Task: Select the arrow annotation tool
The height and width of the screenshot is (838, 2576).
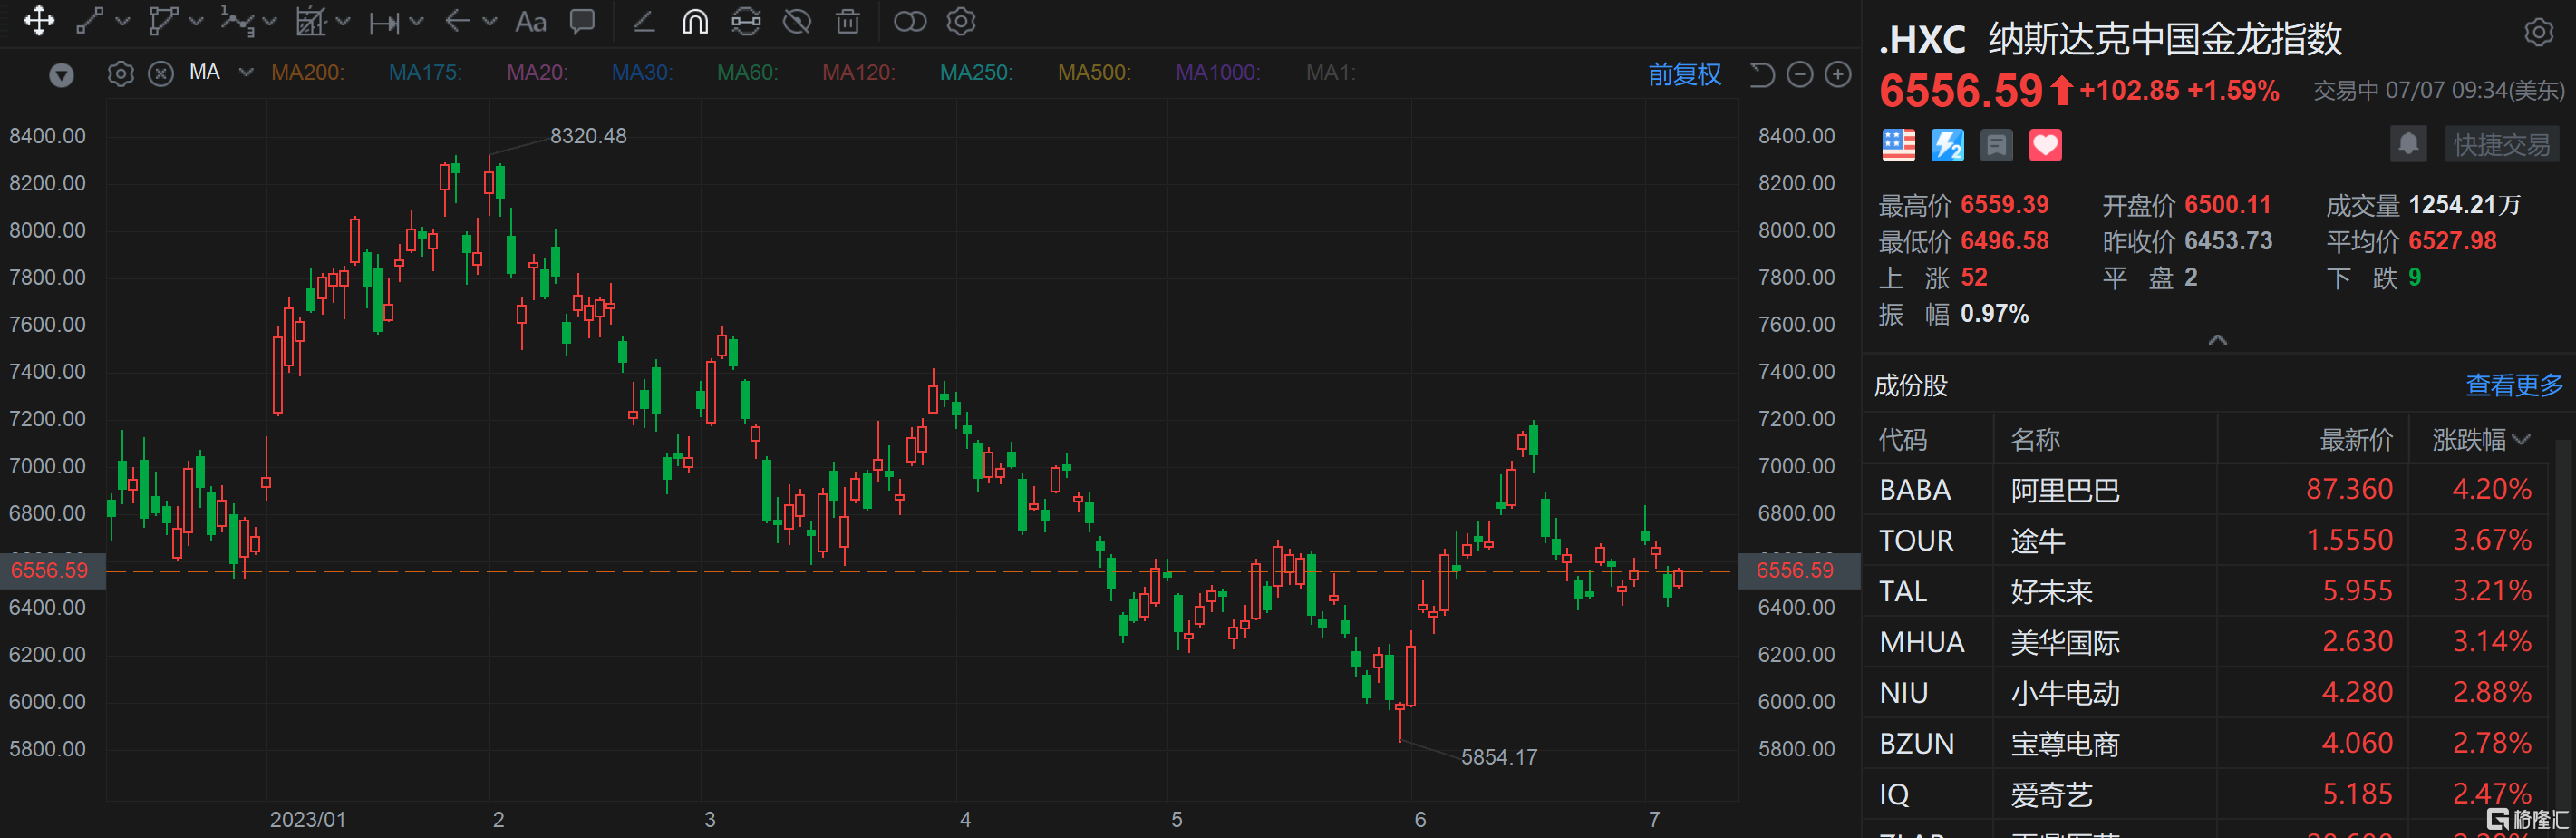Action: (457, 21)
